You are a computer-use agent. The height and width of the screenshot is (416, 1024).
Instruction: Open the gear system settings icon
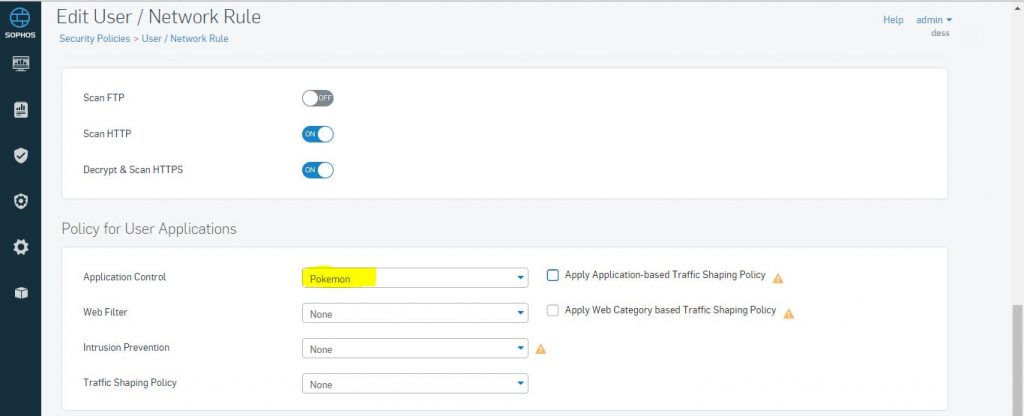[21, 247]
